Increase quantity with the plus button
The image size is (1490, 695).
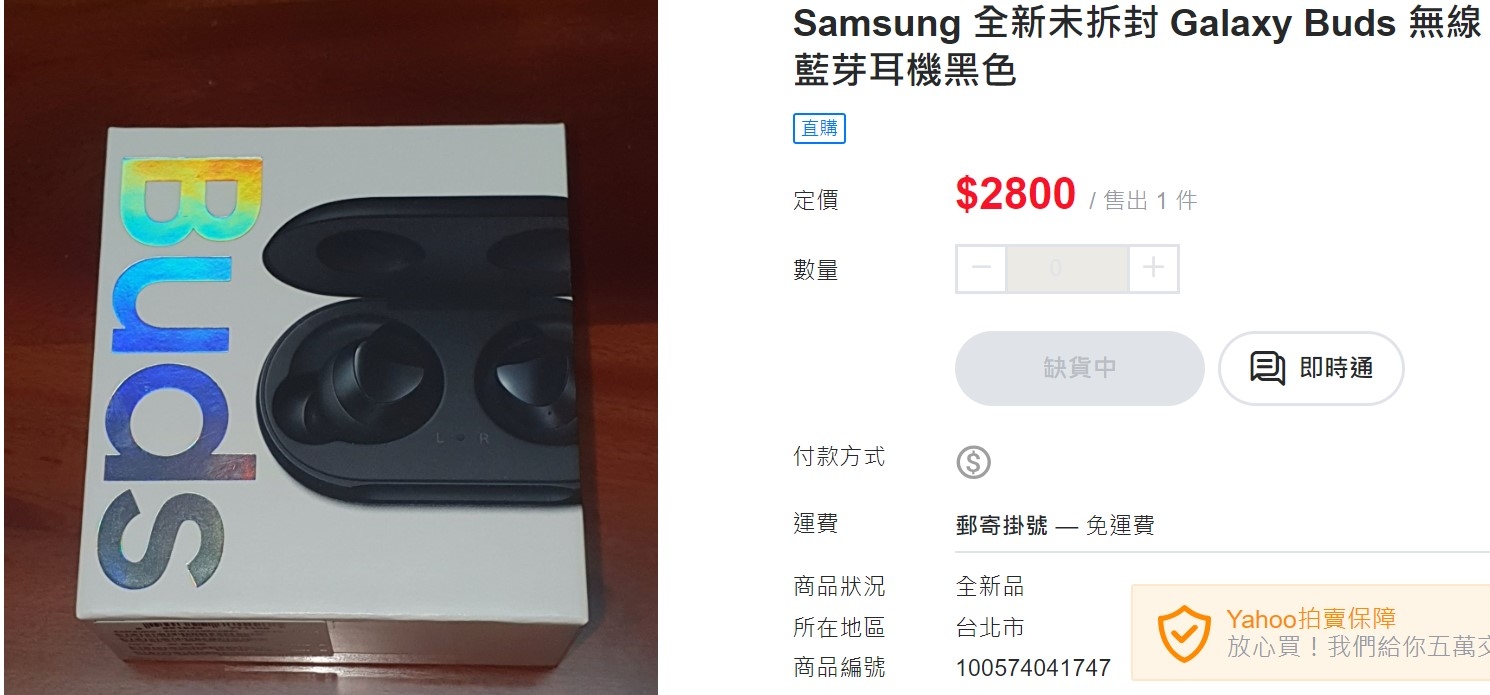pos(1154,268)
